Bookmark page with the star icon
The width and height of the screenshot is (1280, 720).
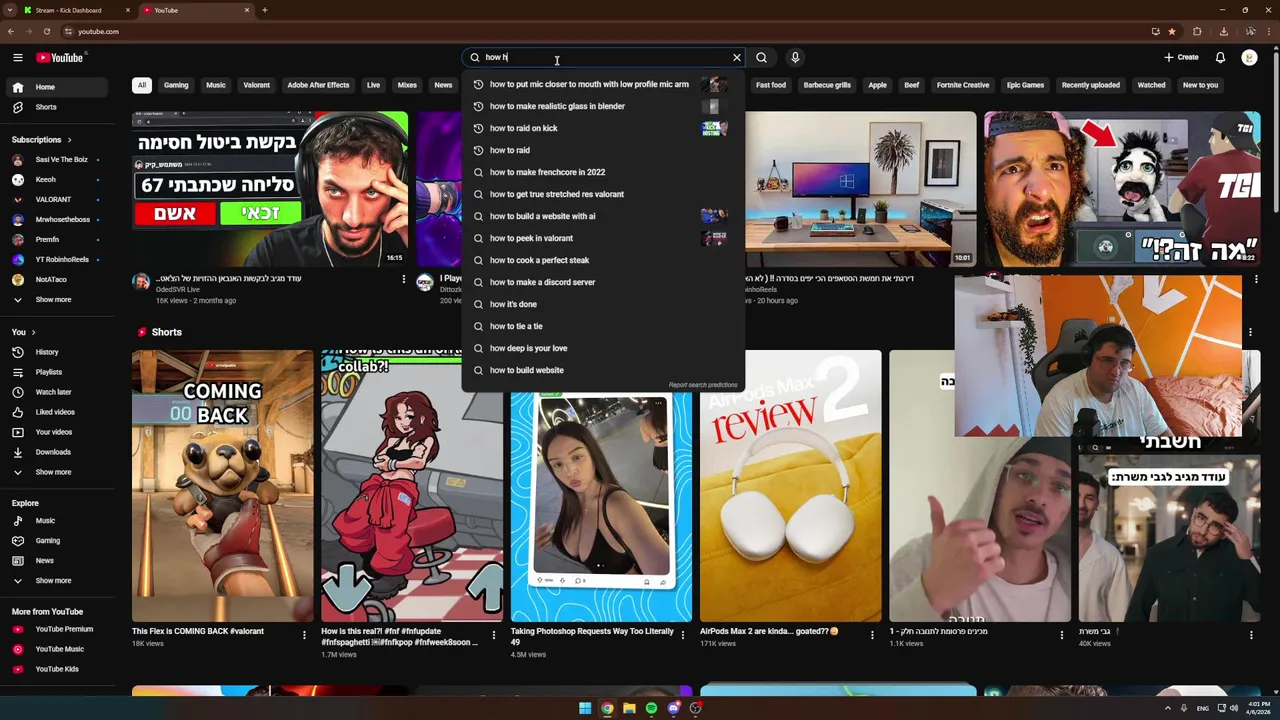click(x=1172, y=31)
